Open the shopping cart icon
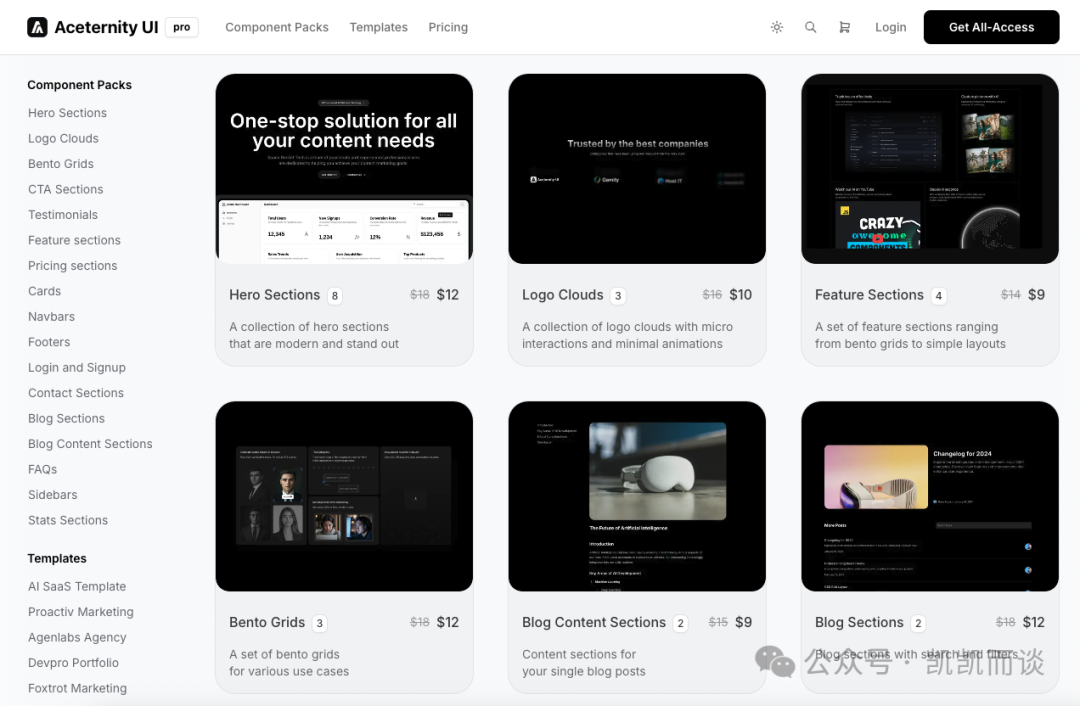The width and height of the screenshot is (1080, 706). [x=844, y=28]
